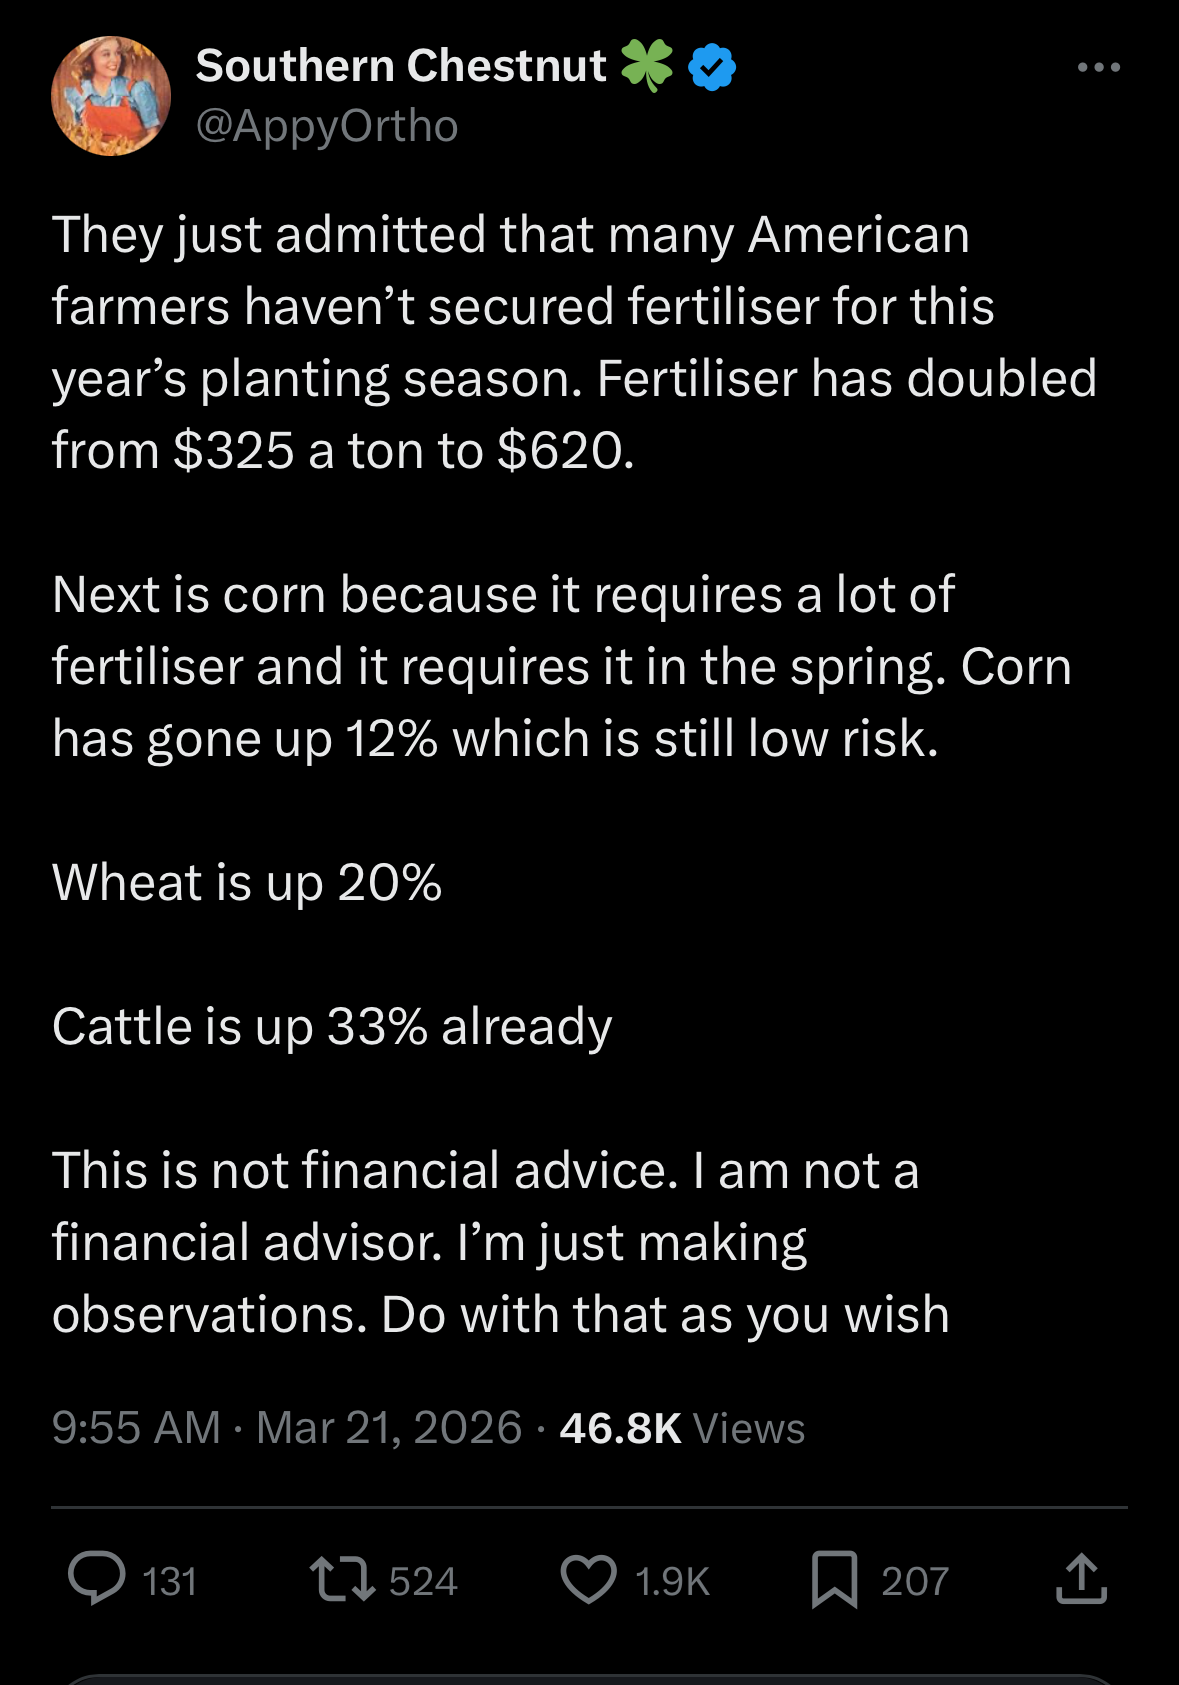Click the reply speech bubble icon

click(x=96, y=1579)
